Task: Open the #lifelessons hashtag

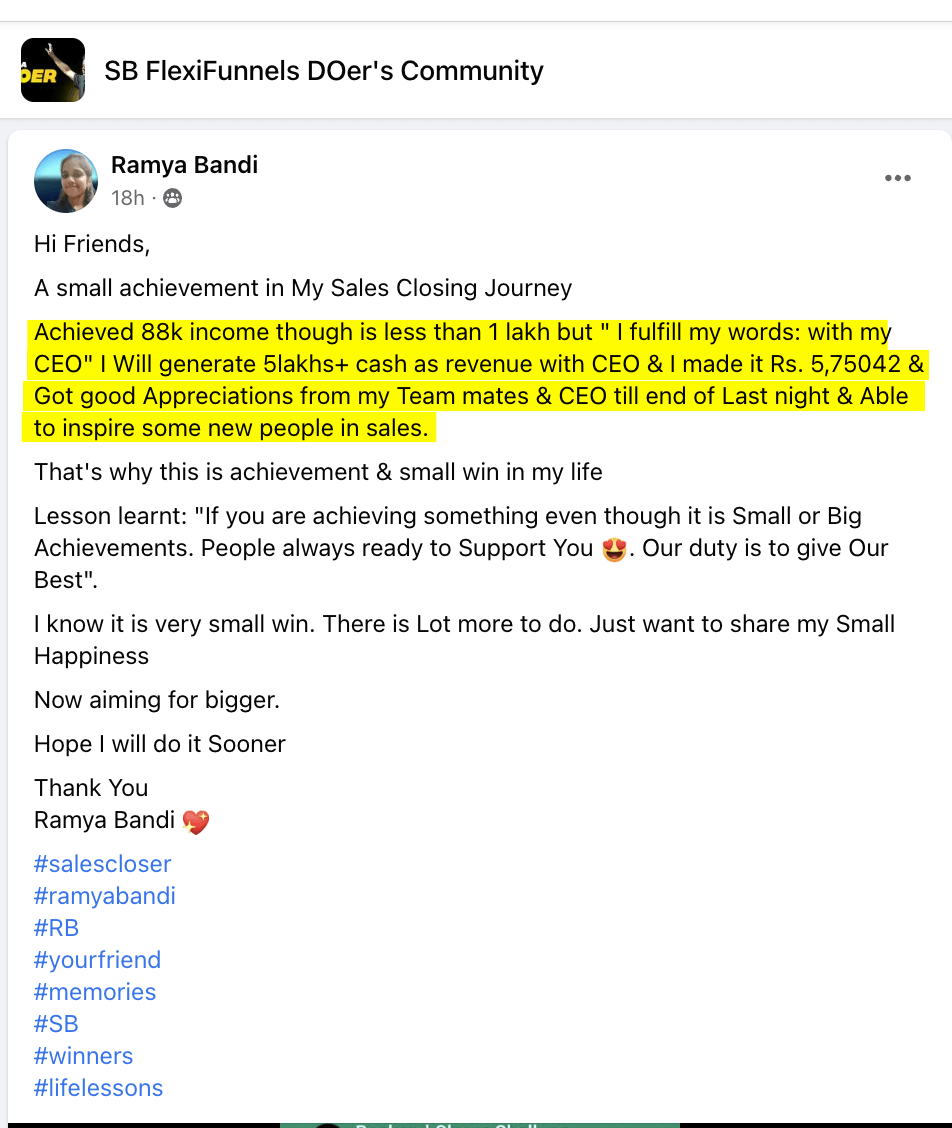Action: pos(98,1087)
